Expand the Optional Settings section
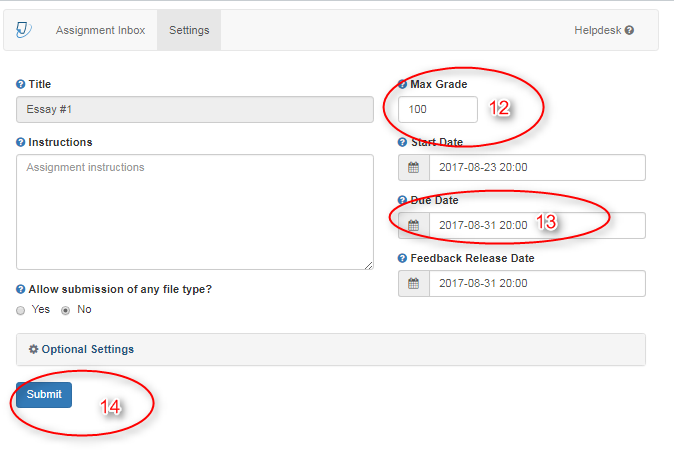This screenshot has height=452, width=674. point(82,350)
